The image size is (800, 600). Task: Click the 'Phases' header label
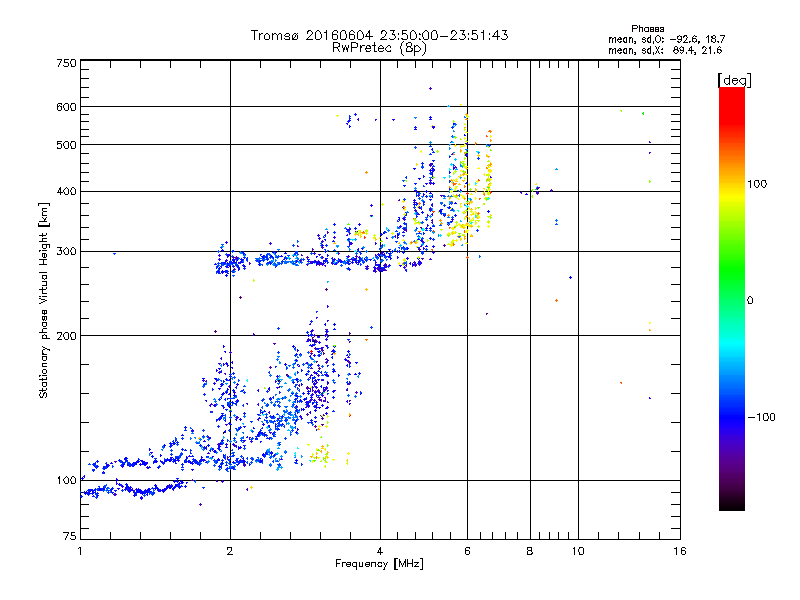coord(647,29)
